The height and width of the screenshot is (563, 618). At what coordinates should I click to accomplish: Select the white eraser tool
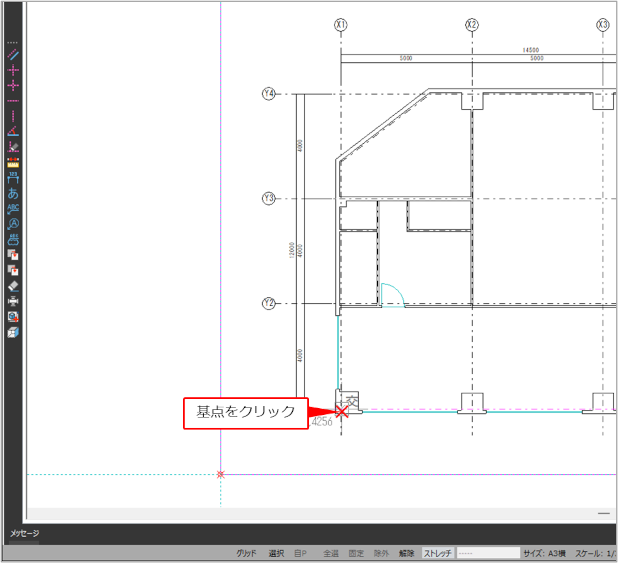tap(13, 286)
